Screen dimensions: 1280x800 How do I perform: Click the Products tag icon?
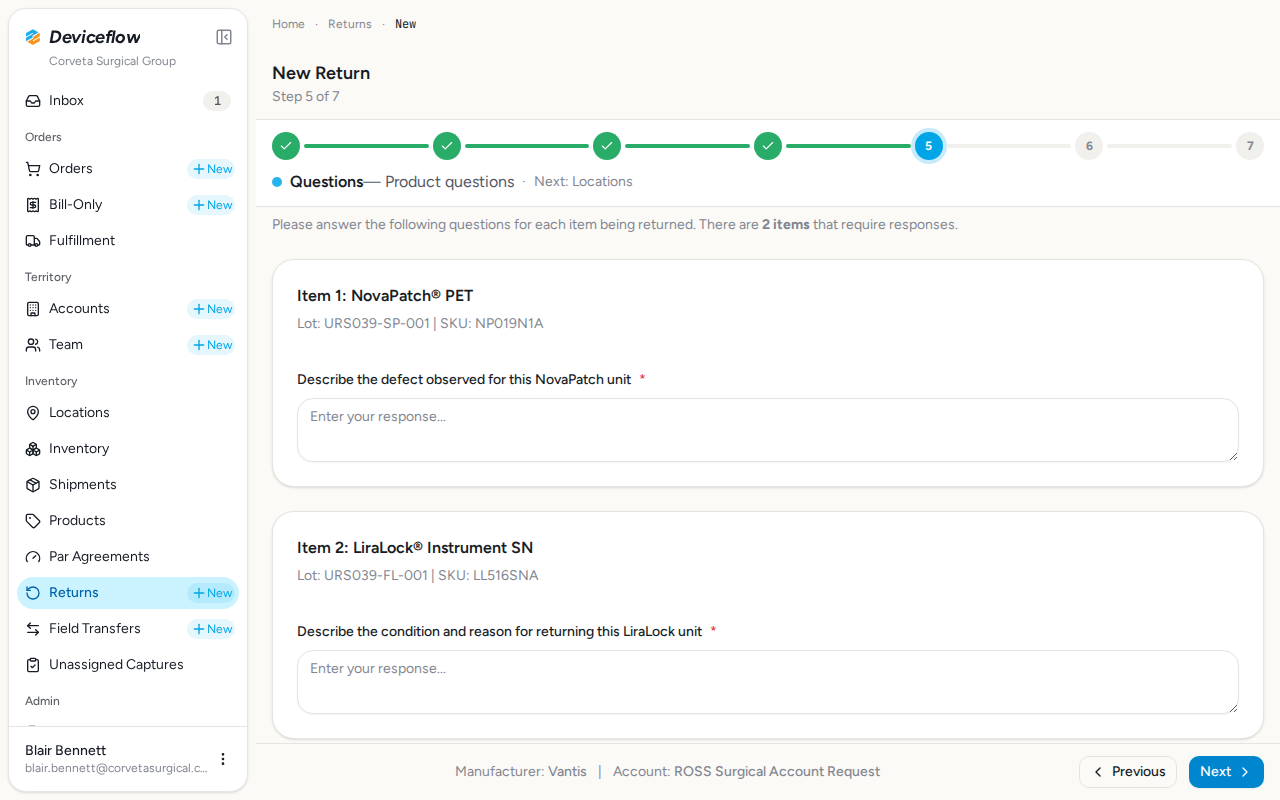click(33, 521)
